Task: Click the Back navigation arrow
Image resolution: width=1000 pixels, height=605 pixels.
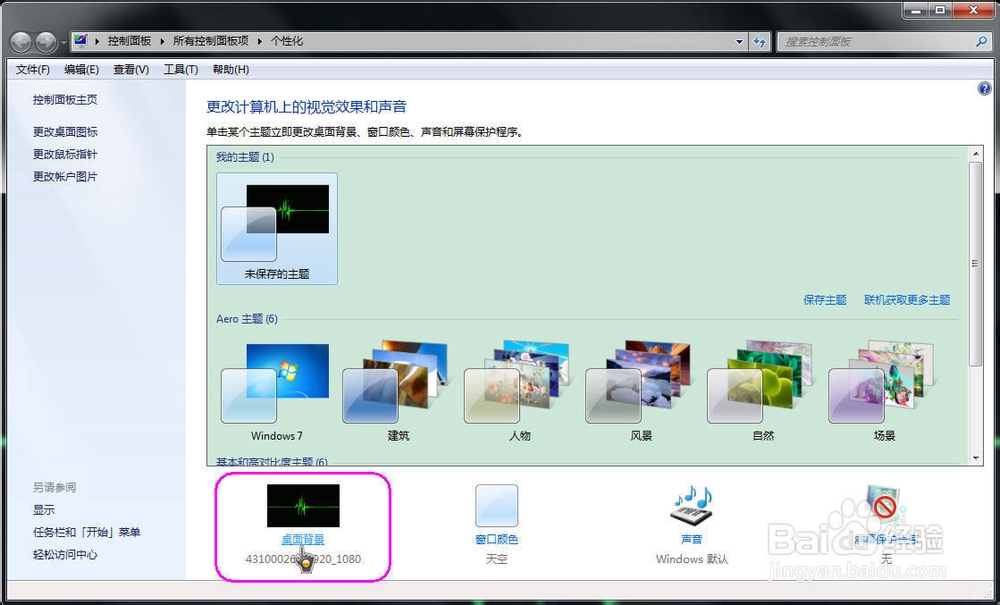Action: point(21,43)
